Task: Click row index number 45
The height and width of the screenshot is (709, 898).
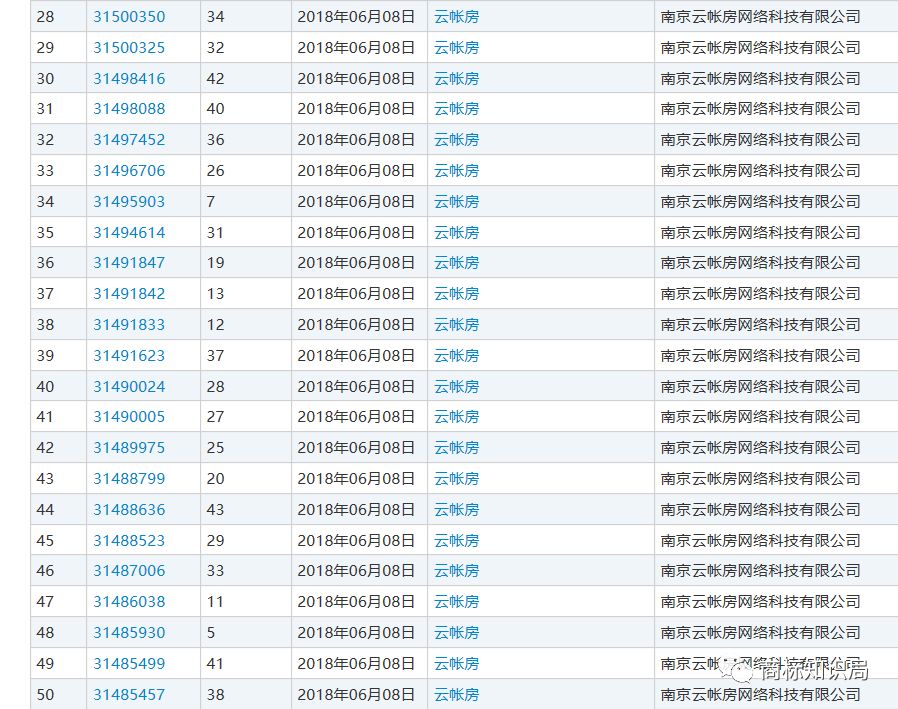Action: (x=45, y=541)
